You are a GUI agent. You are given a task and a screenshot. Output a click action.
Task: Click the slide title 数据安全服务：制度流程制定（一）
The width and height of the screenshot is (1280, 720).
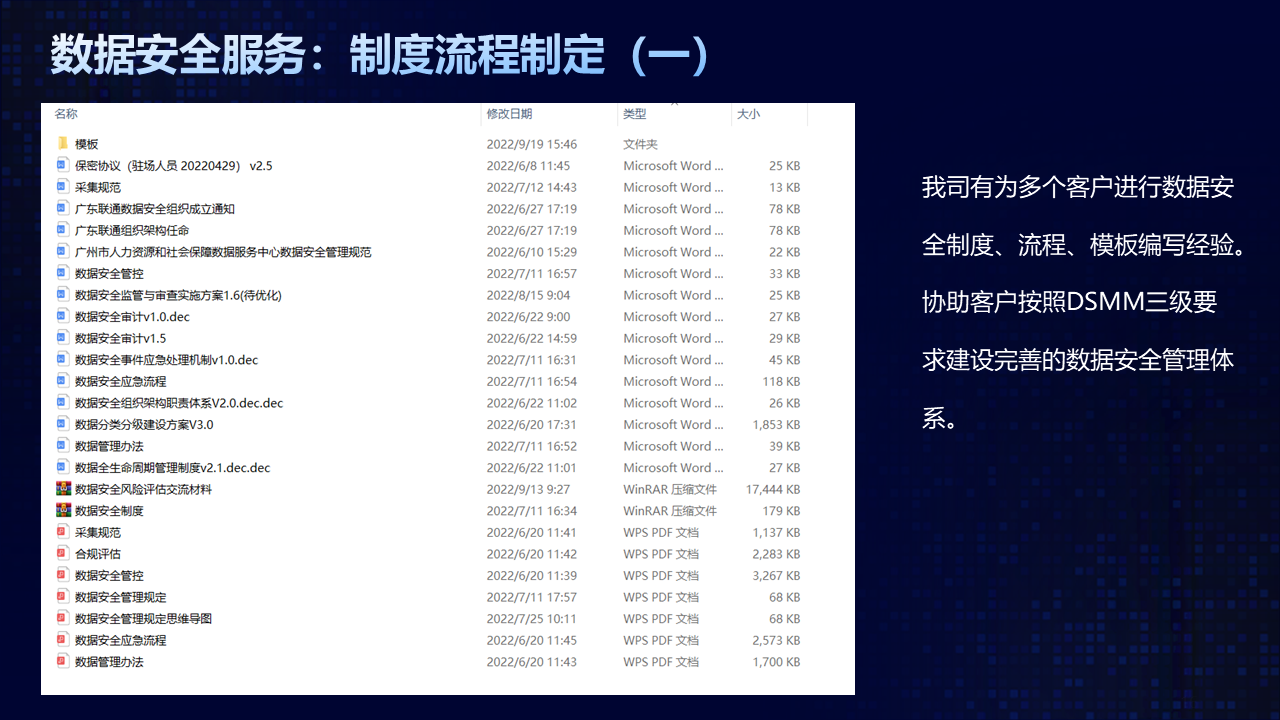381,56
